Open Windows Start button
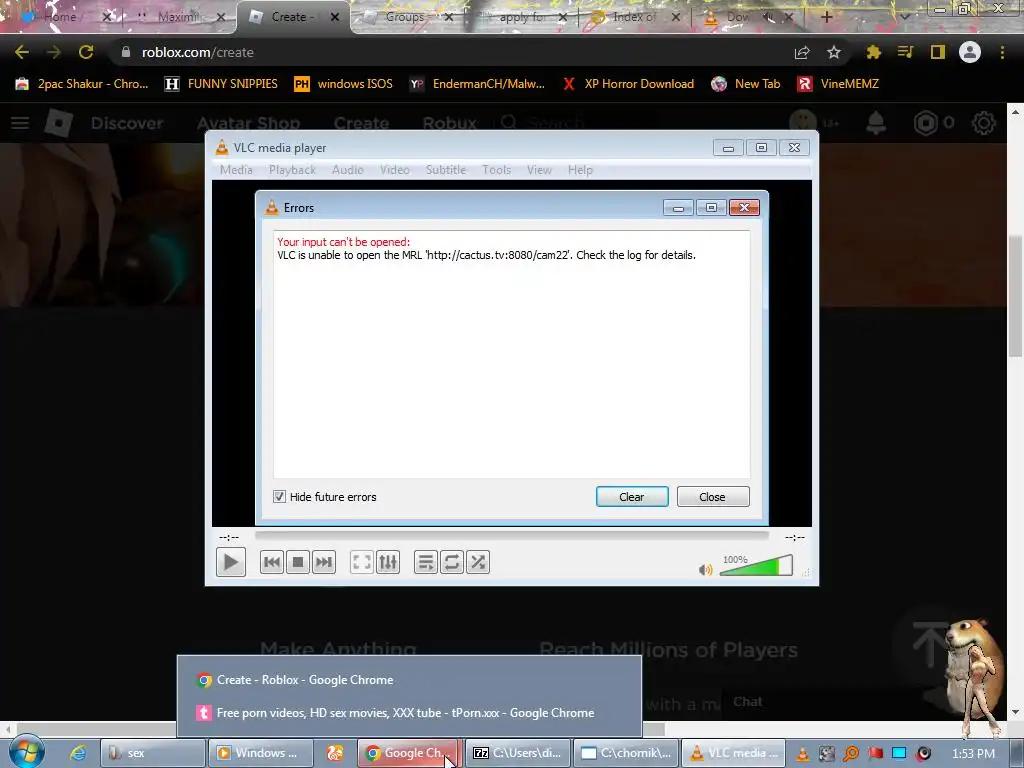 (26, 751)
